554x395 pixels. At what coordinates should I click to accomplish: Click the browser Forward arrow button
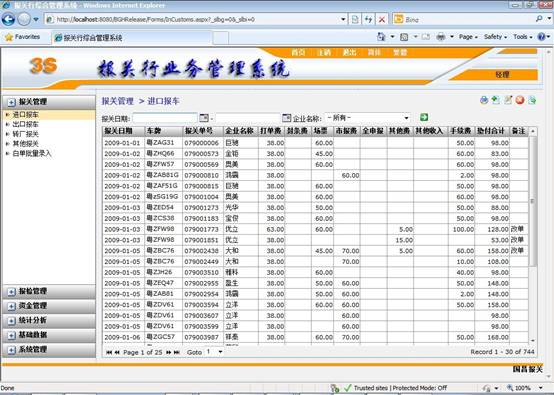click(24, 19)
